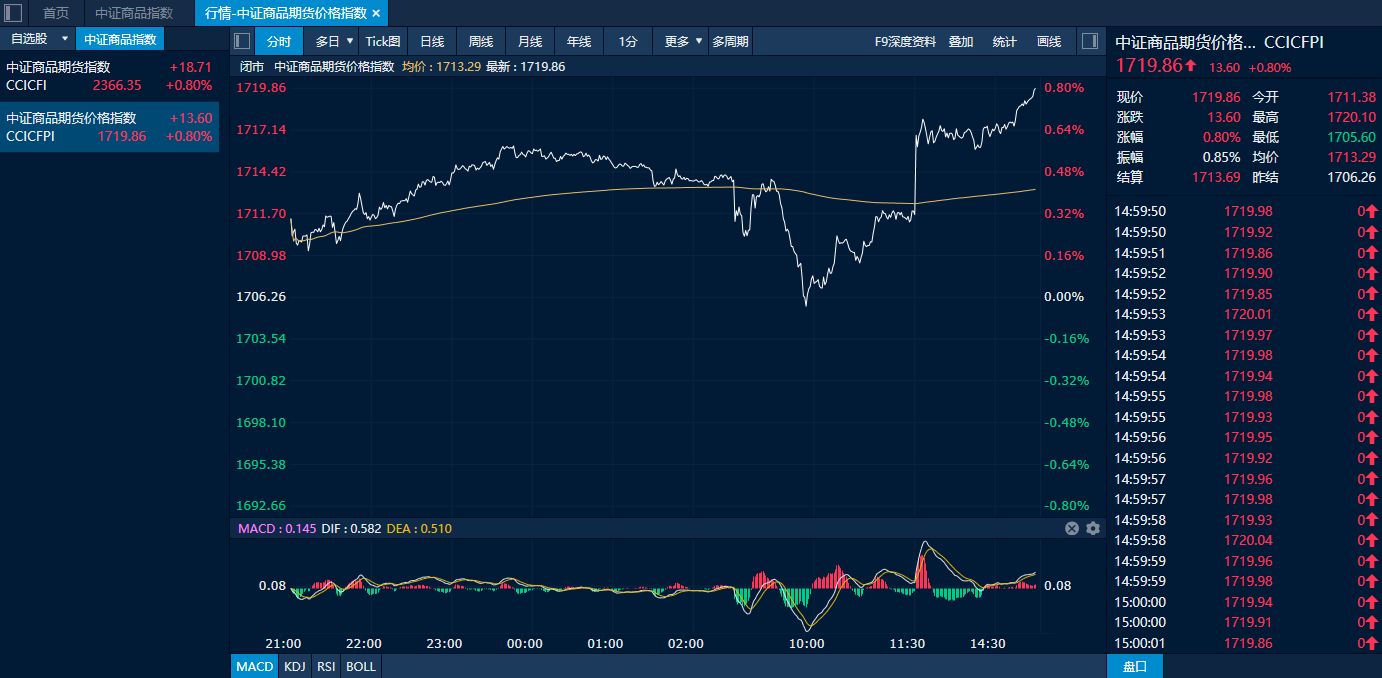Click the 1720.01 tick price

click(1248, 314)
